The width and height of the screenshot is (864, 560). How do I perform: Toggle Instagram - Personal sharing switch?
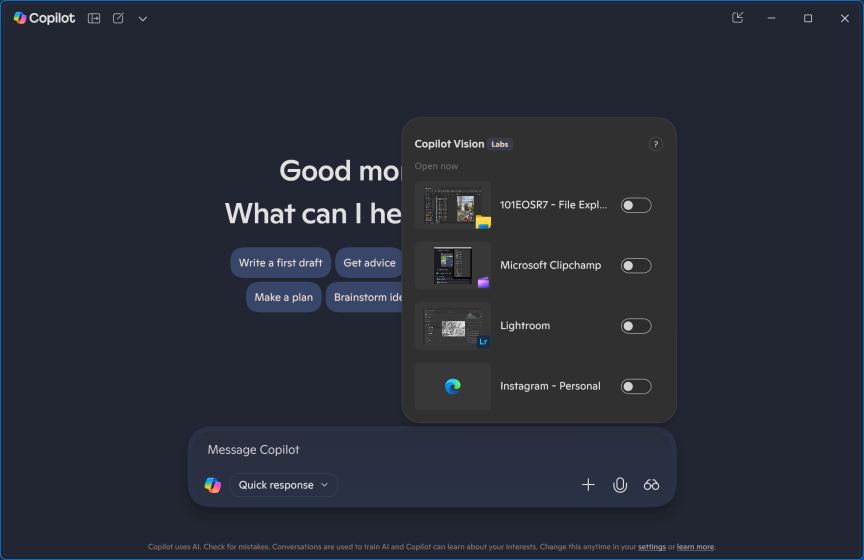(x=636, y=386)
